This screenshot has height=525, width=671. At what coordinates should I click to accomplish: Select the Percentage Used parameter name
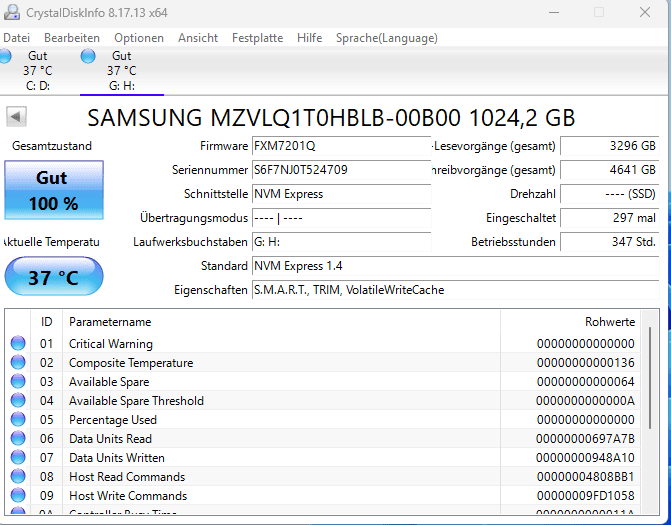[113, 420]
